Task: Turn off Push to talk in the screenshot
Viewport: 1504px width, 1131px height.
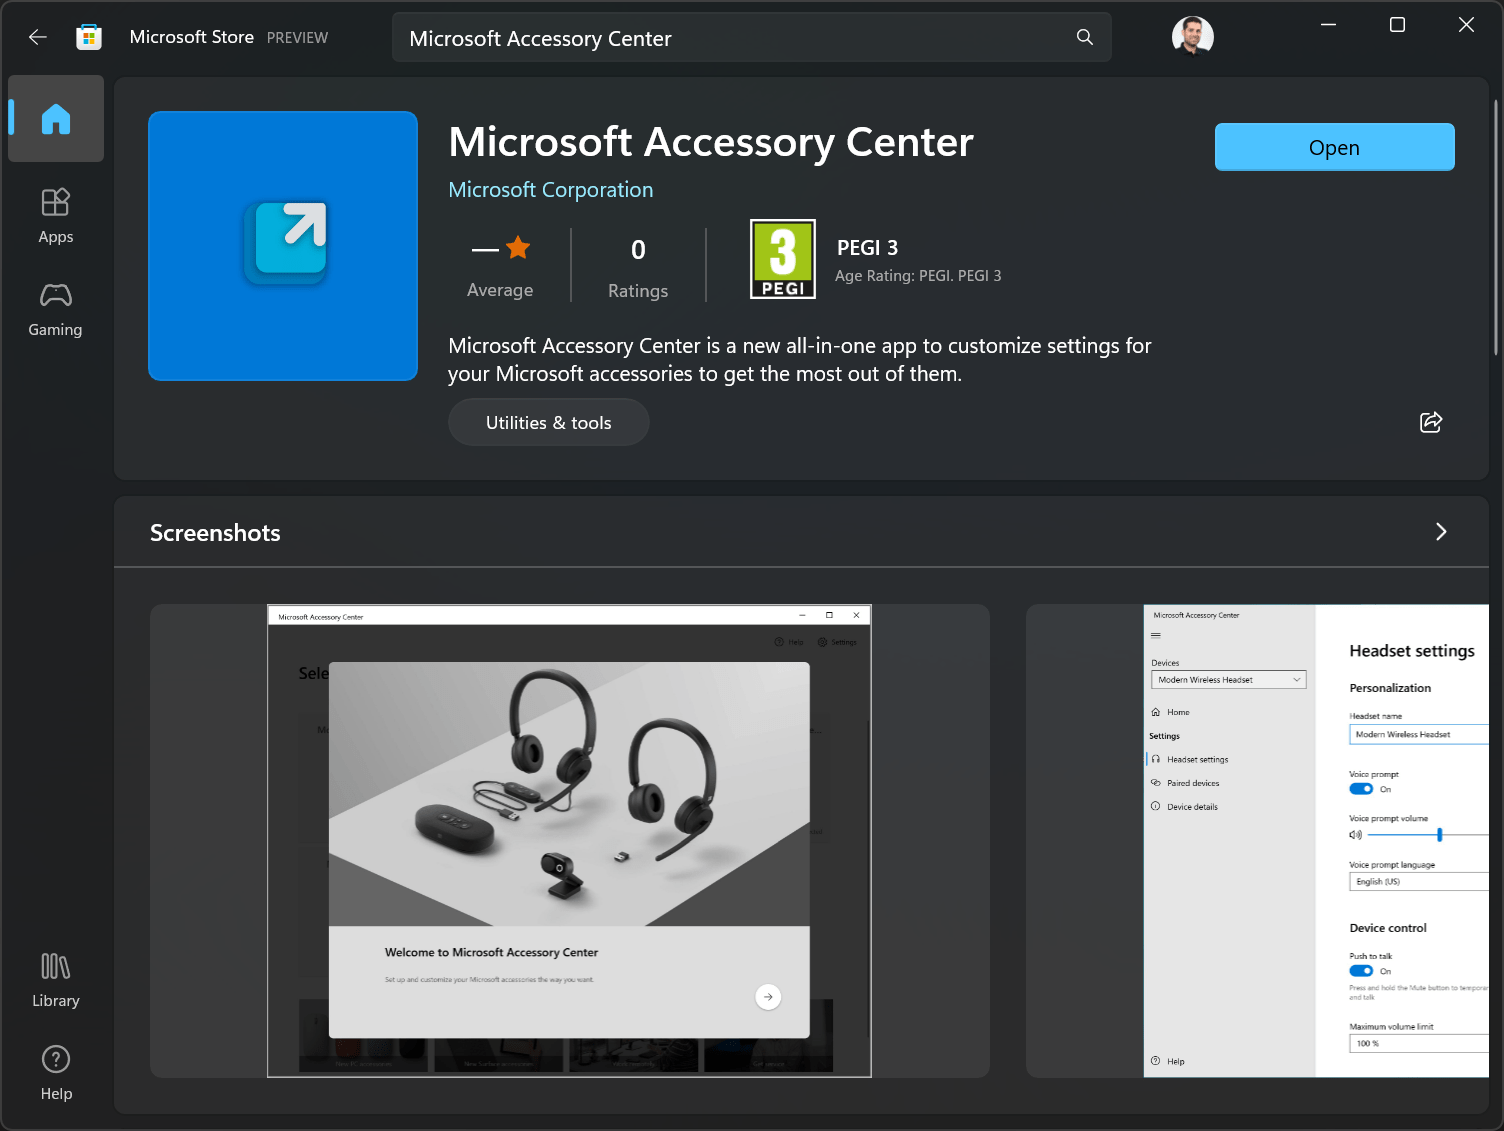Action: click(1360, 970)
